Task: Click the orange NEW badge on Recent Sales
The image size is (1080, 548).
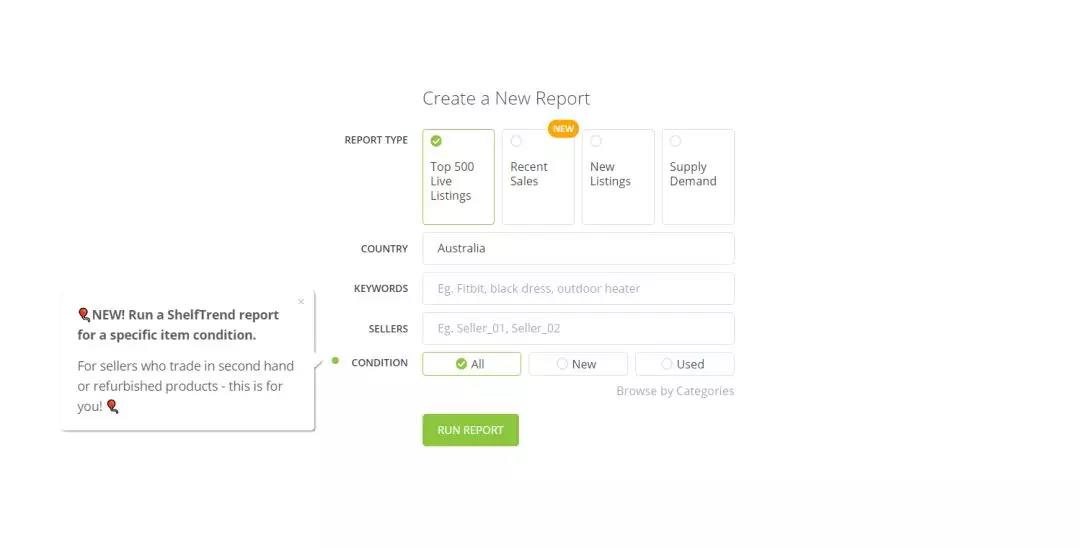Action: point(563,129)
